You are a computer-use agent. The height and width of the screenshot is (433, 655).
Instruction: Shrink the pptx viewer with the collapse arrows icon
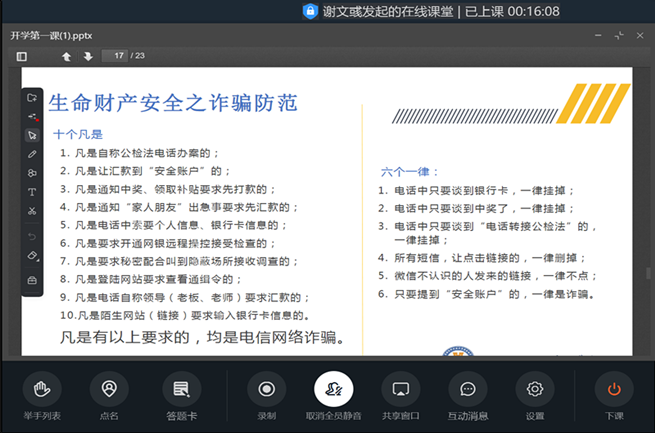click(x=619, y=35)
